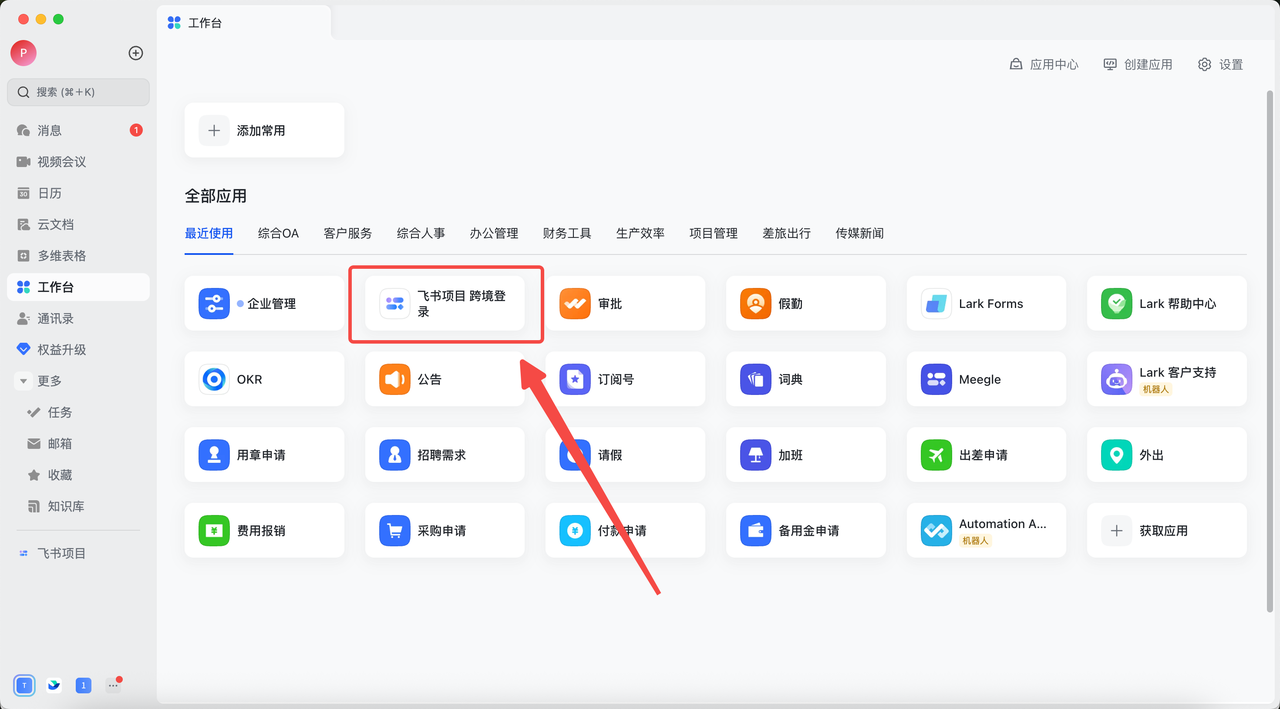Switch to 财务工具 tab
This screenshot has height=709, width=1280.
pos(567,233)
